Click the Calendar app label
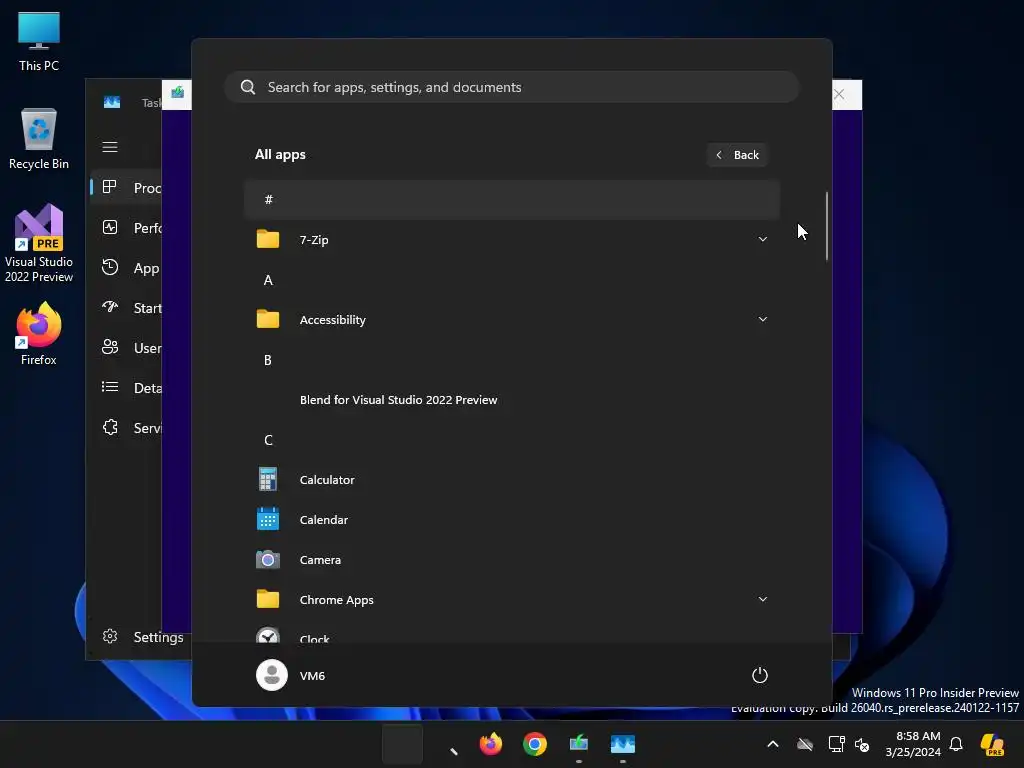 pyautogui.click(x=323, y=519)
